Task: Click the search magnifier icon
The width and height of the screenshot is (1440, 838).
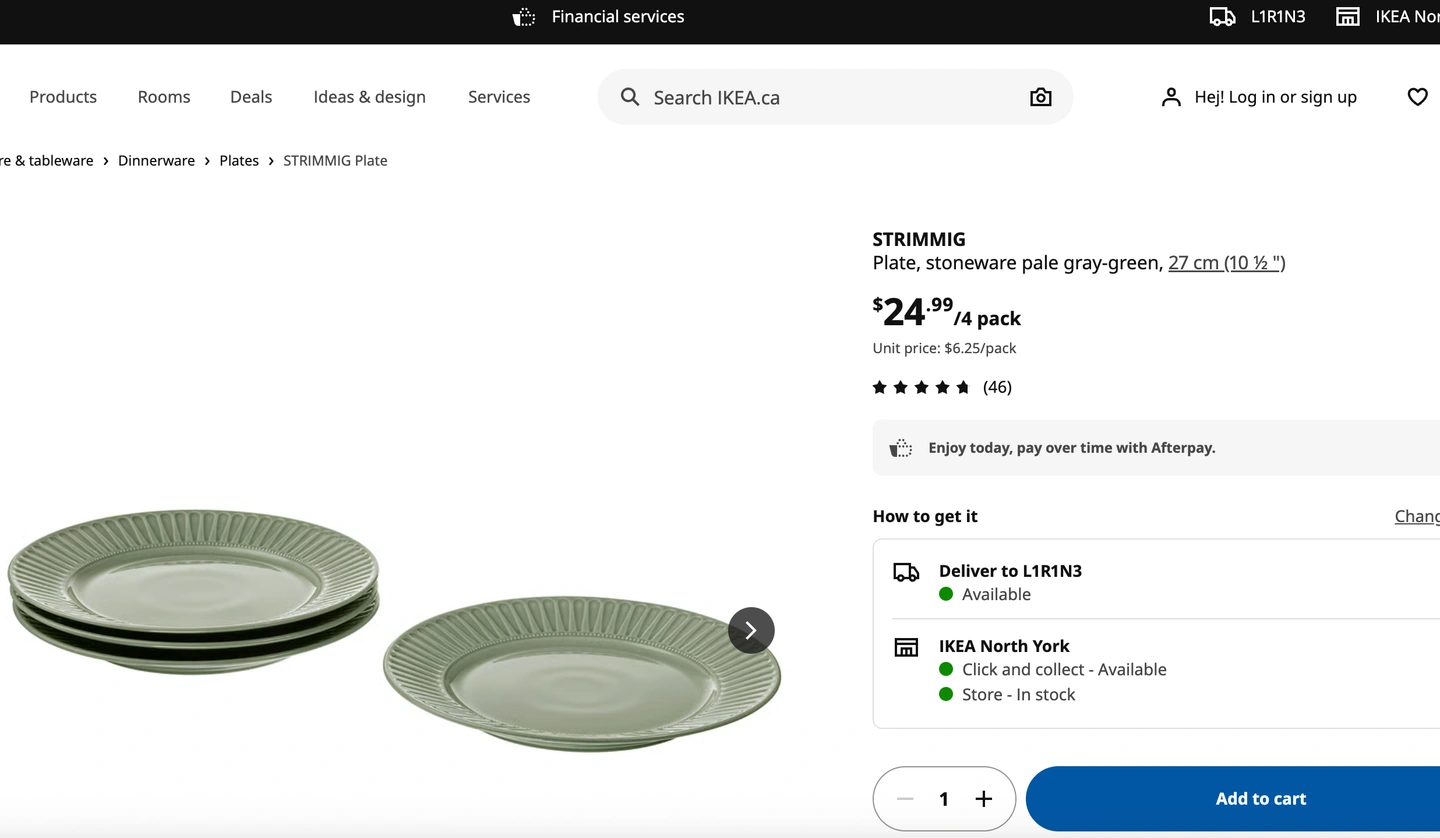Action: pyautogui.click(x=630, y=97)
